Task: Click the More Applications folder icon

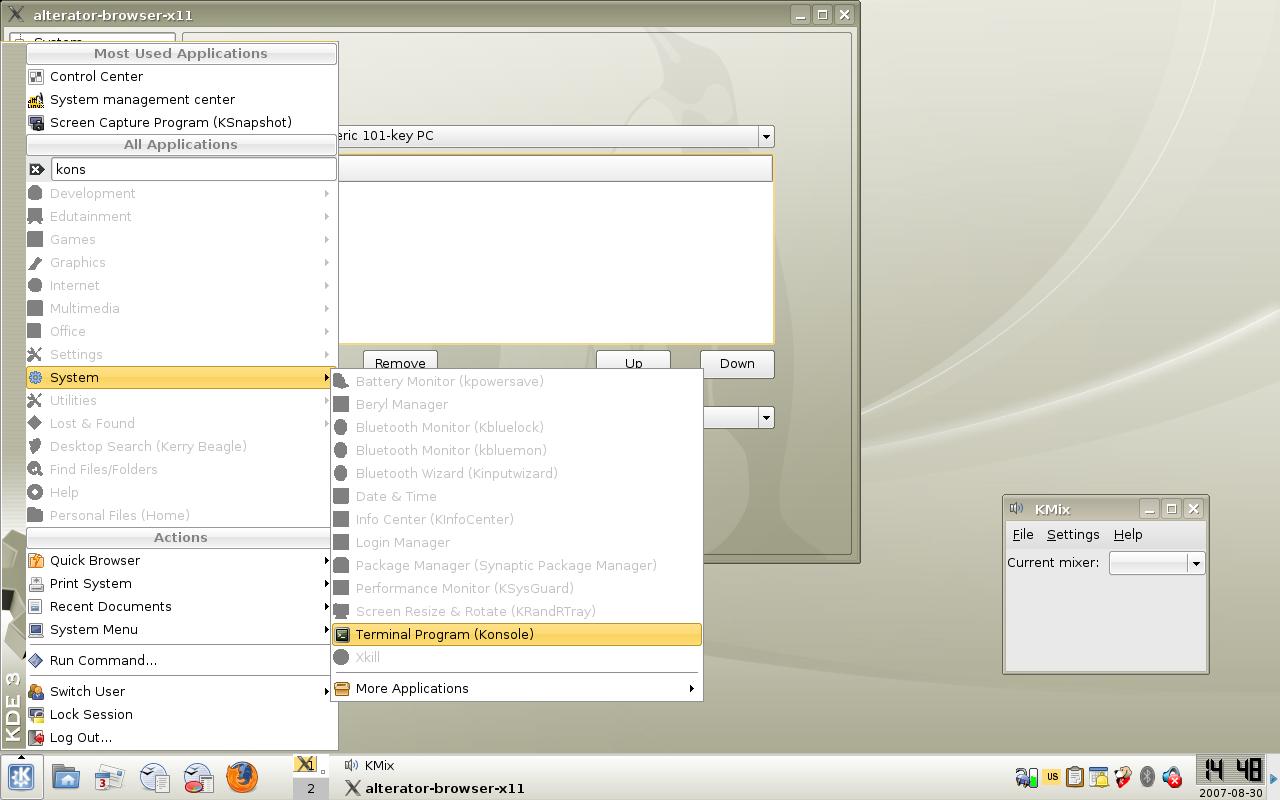Action: click(342, 688)
